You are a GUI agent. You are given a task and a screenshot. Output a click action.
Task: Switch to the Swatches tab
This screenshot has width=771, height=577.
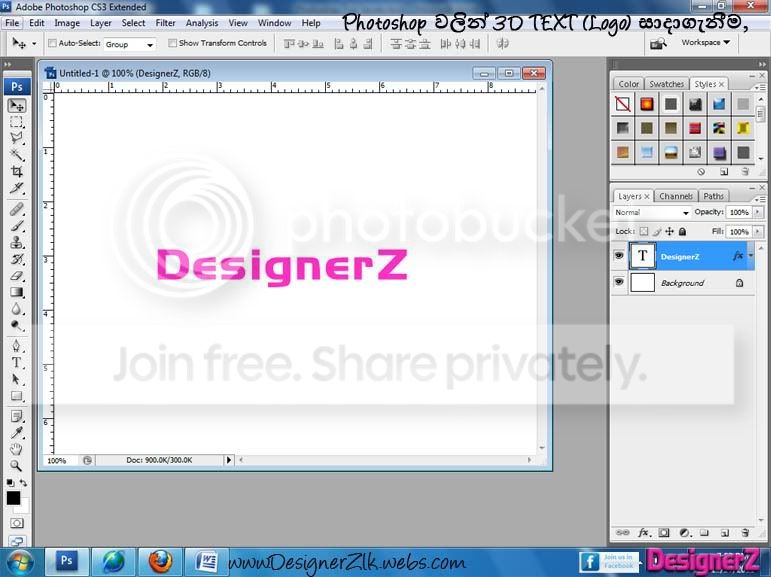[666, 84]
